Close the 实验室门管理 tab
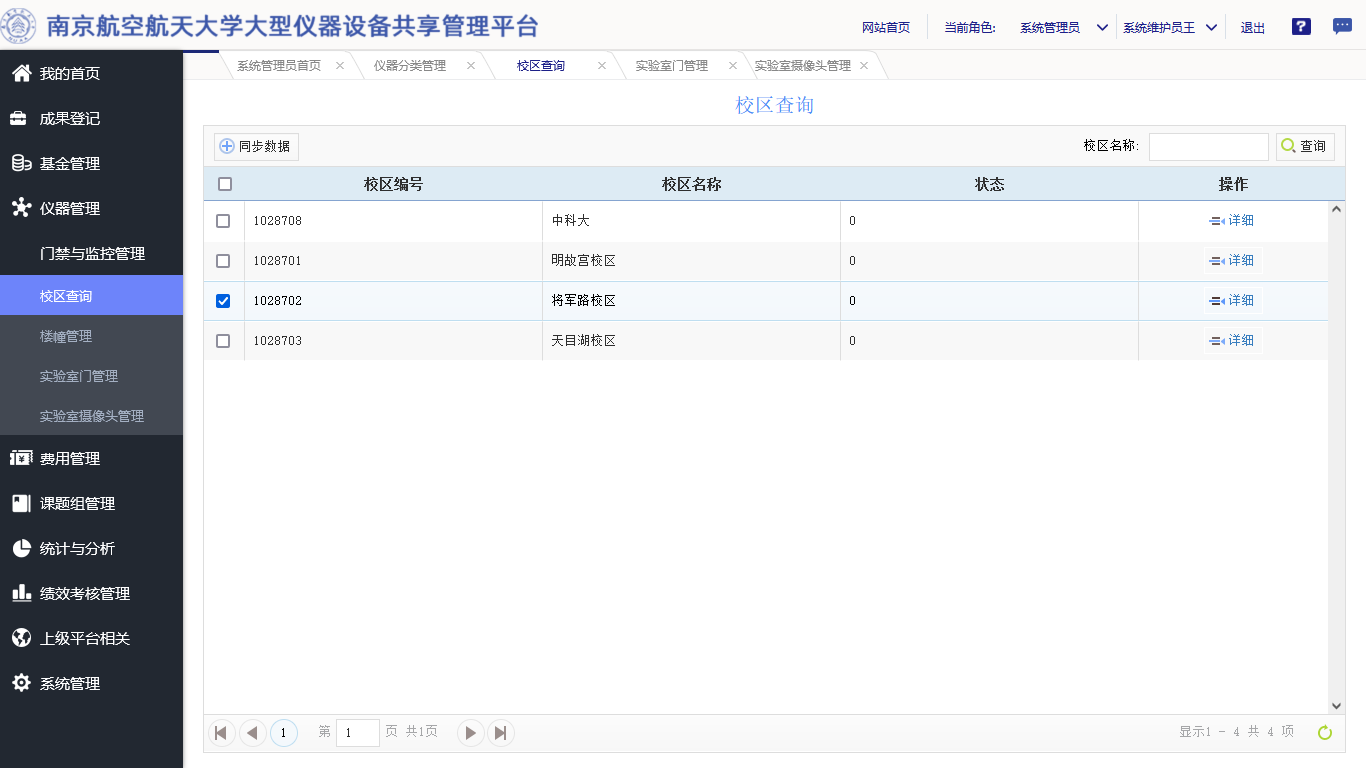The width and height of the screenshot is (1366, 768). (733, 65)
